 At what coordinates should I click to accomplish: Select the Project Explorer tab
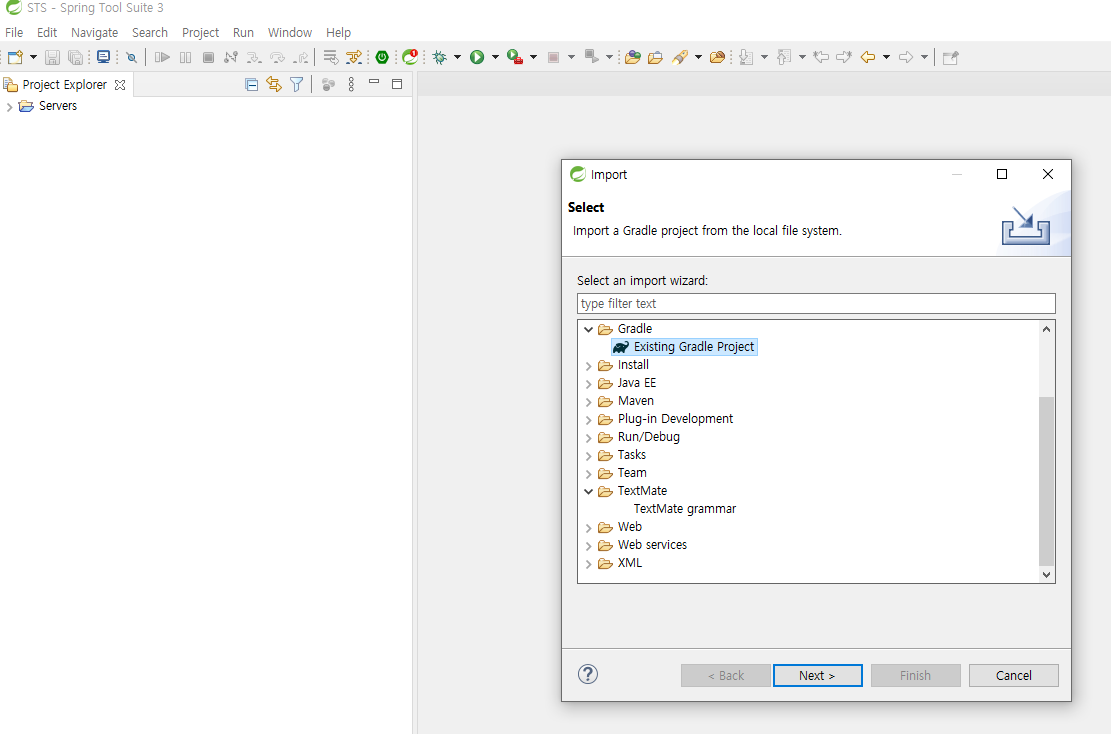click(x=64, y=85)
